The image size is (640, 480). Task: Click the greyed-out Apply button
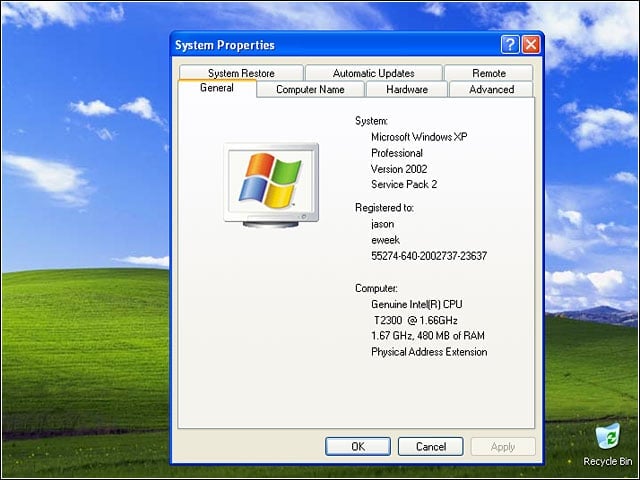503,447
